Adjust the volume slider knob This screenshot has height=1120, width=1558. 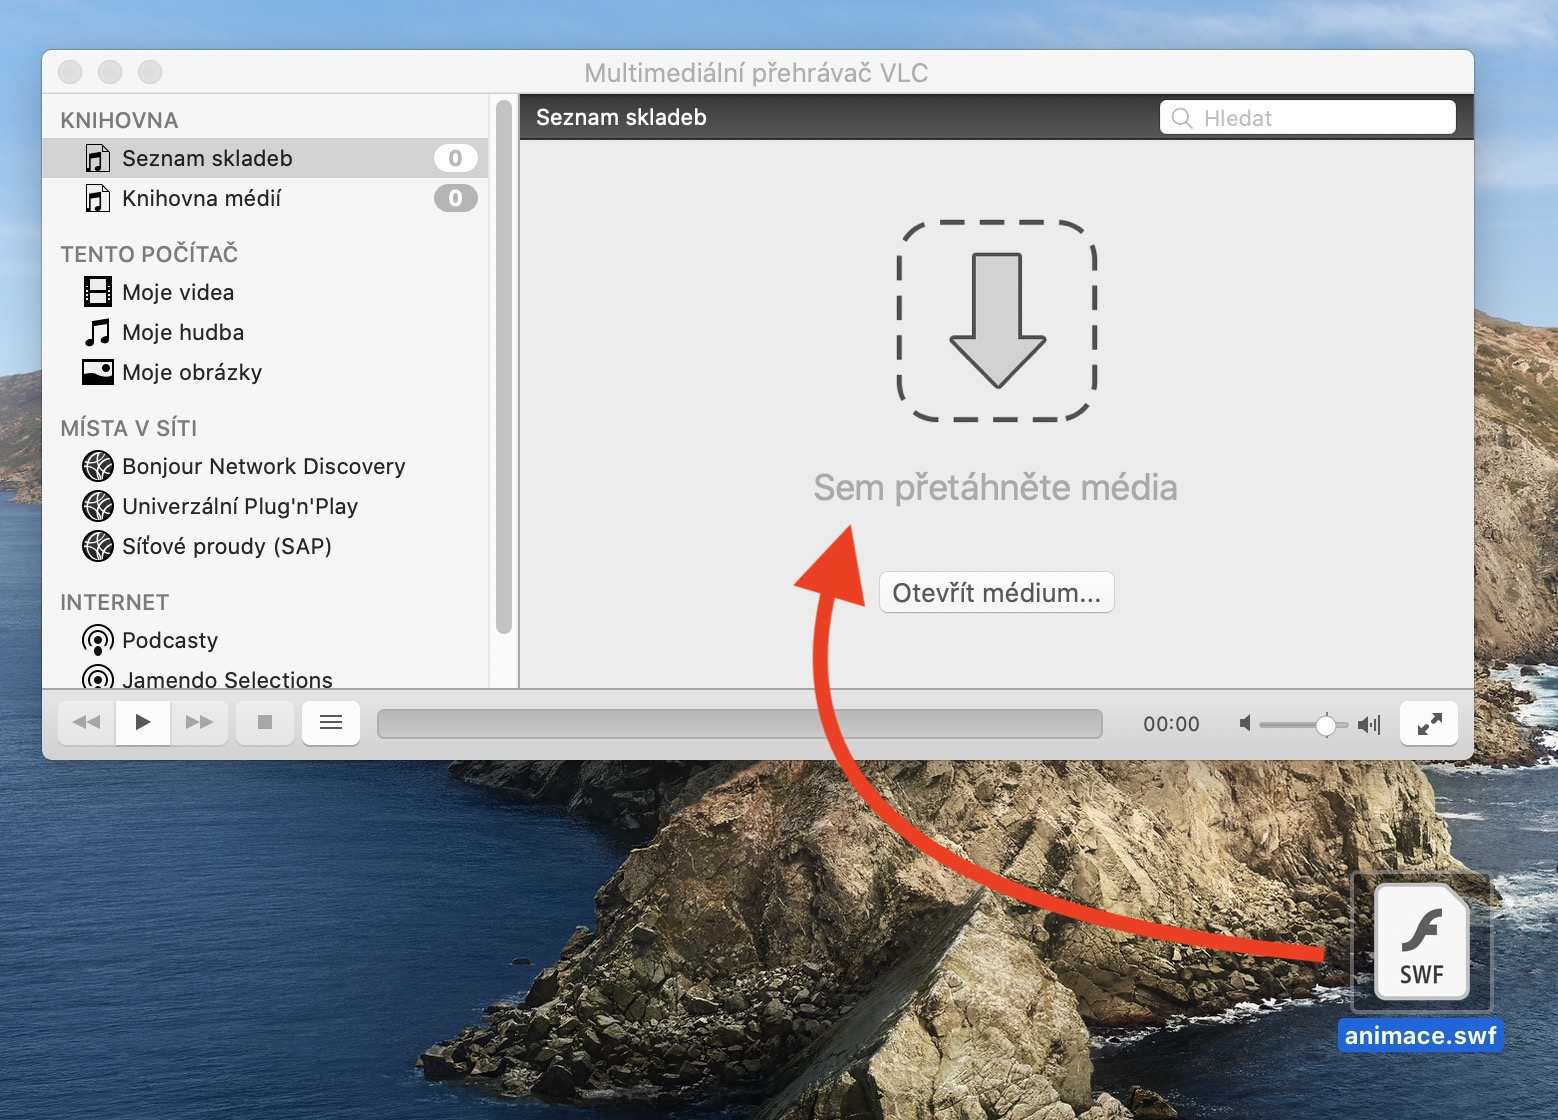1326,725
